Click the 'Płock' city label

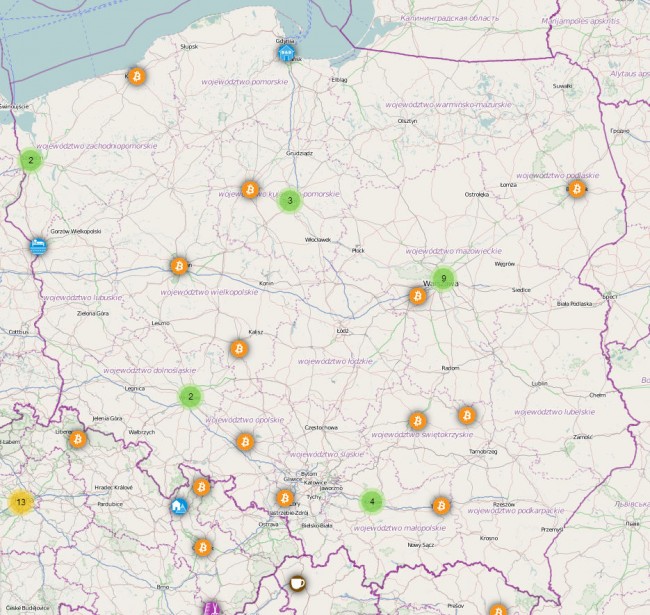(x=358, y=251)
